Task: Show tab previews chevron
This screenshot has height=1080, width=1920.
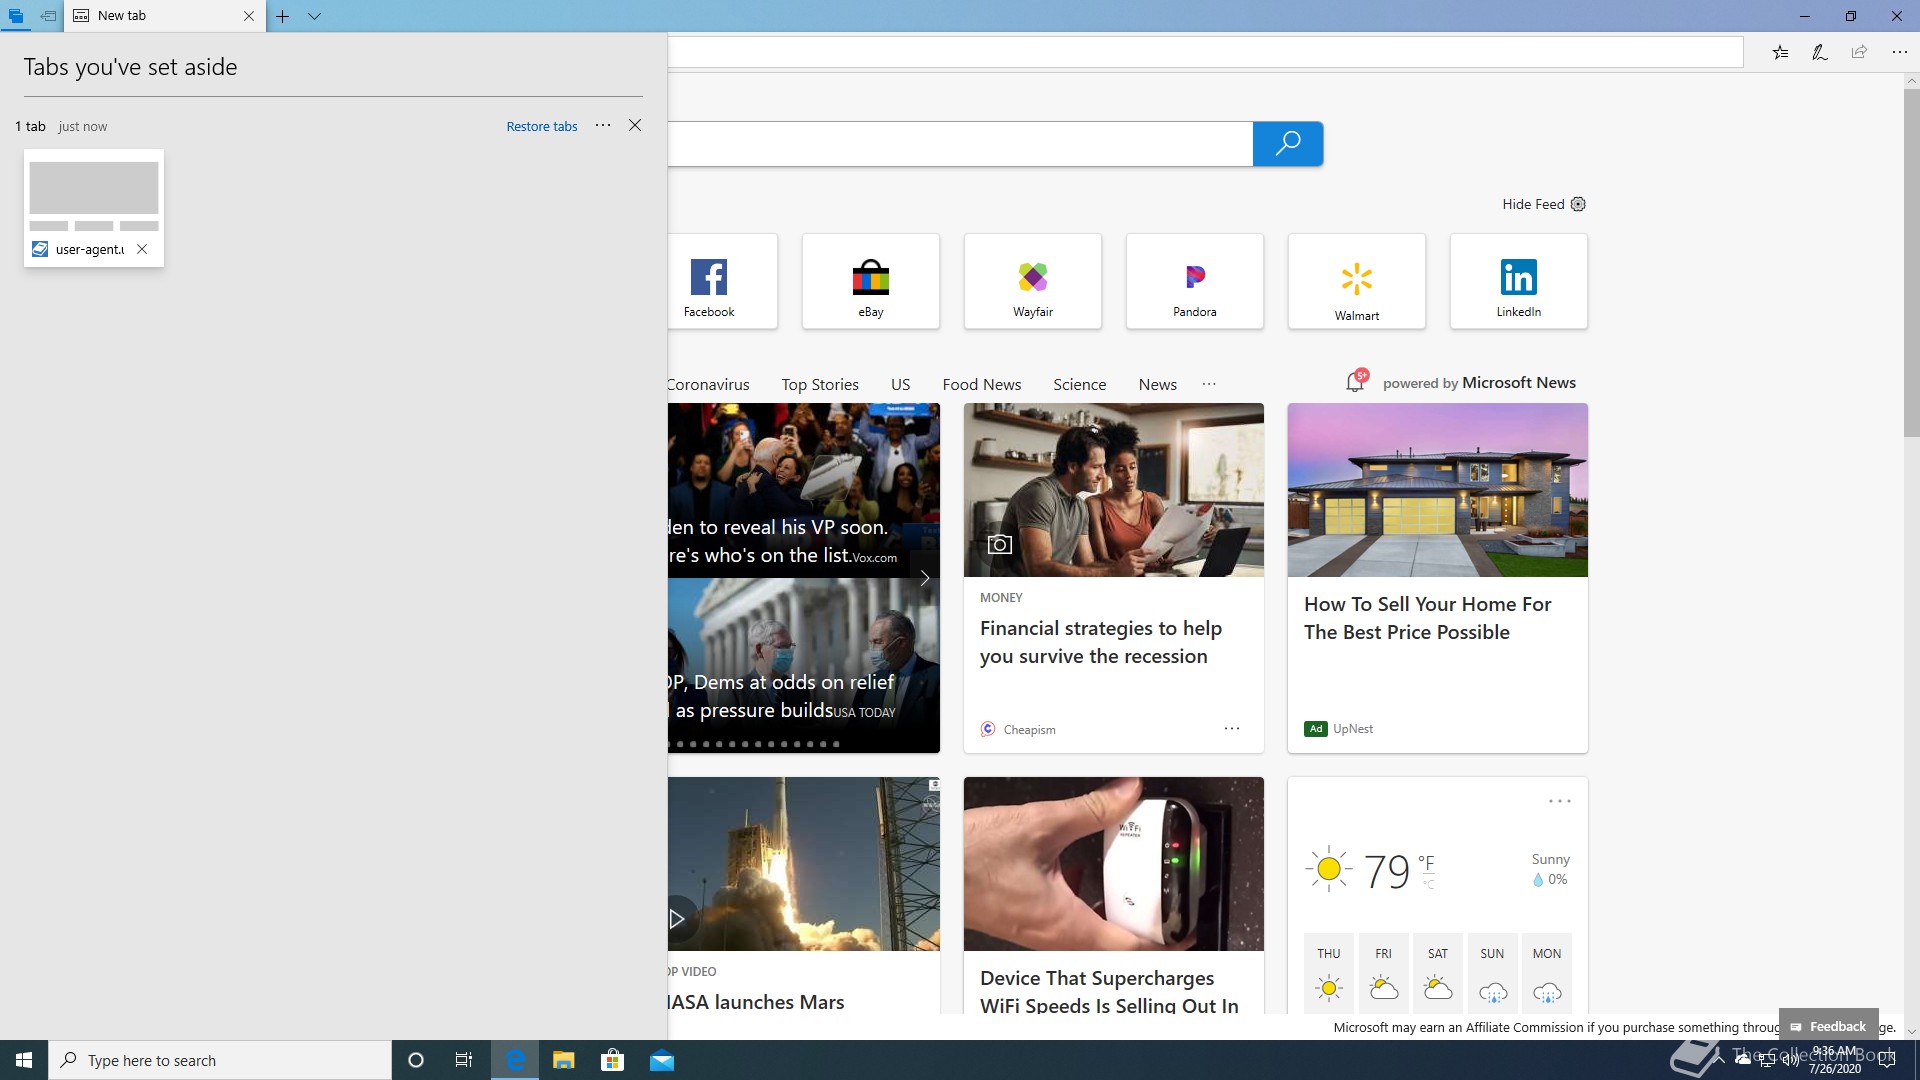Action: (314, 16)
